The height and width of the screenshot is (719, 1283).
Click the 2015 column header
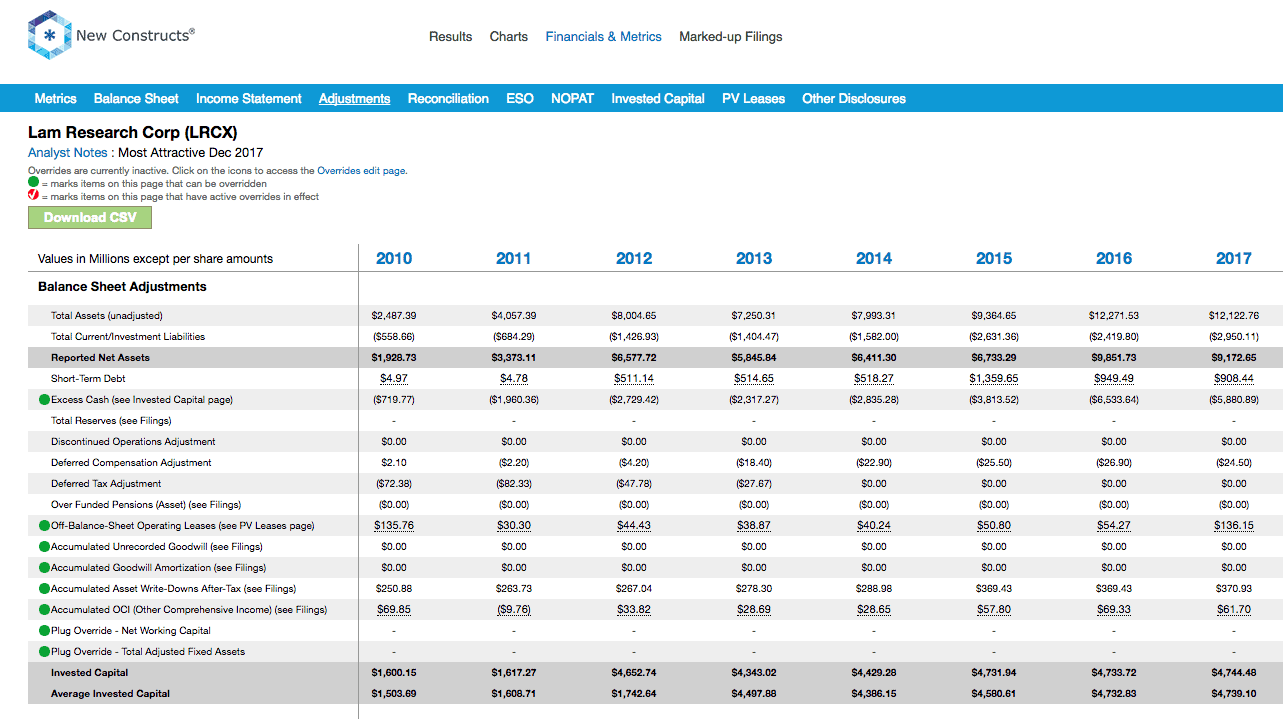click(x=994, y=258)
